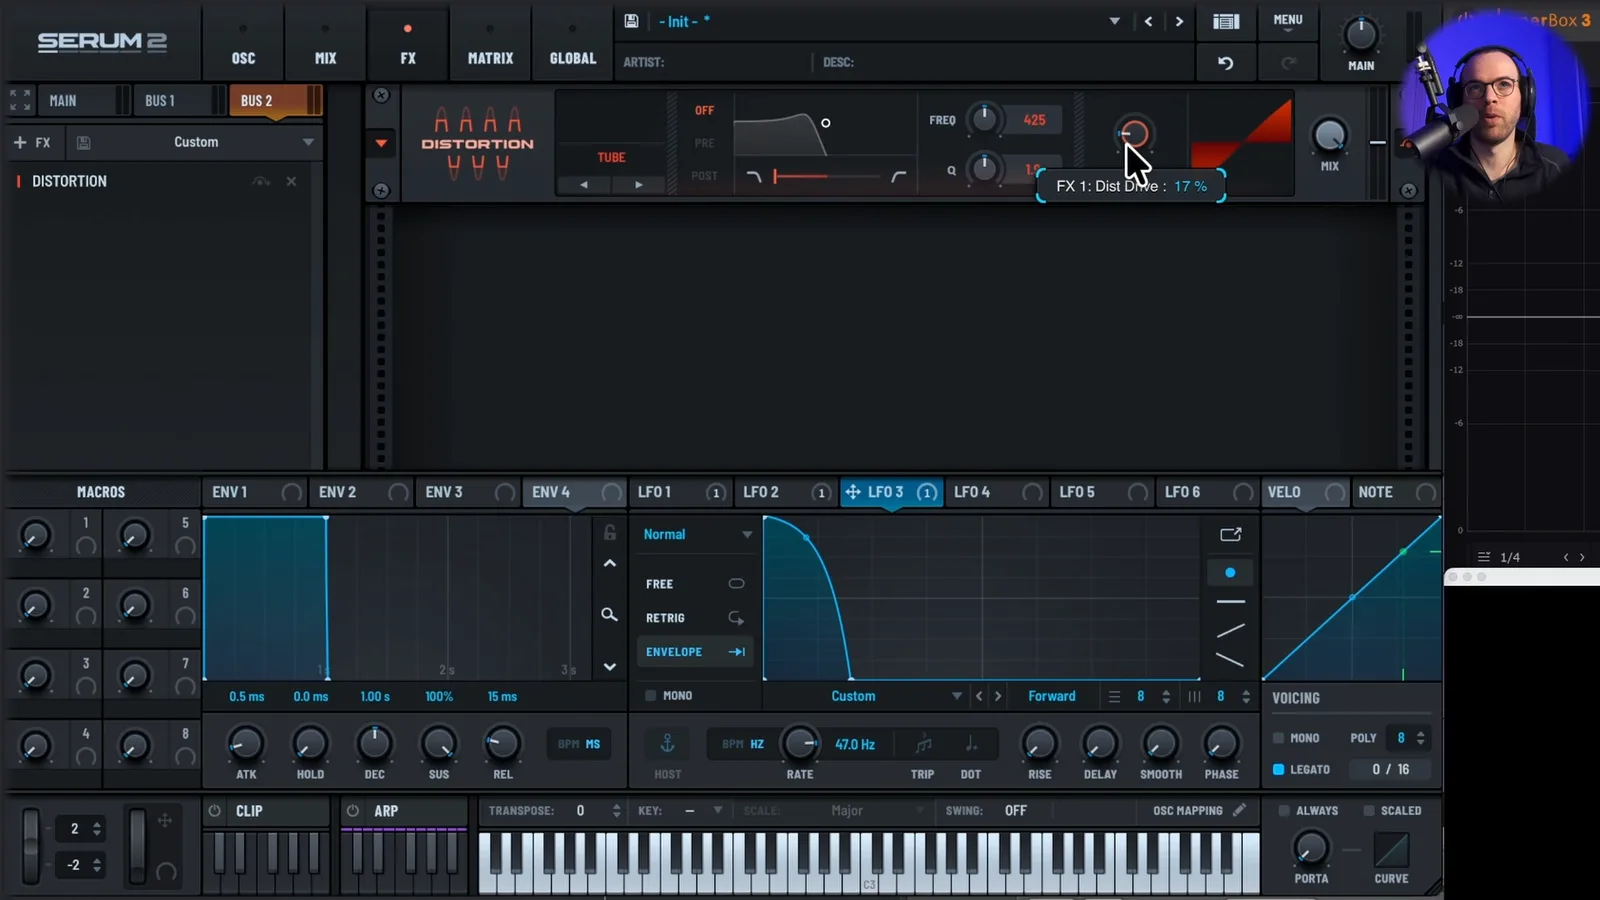Enable the MONO checkbox under Voicing
Viewport: 1600px width, 900px height.
(x=1278, y=738)
